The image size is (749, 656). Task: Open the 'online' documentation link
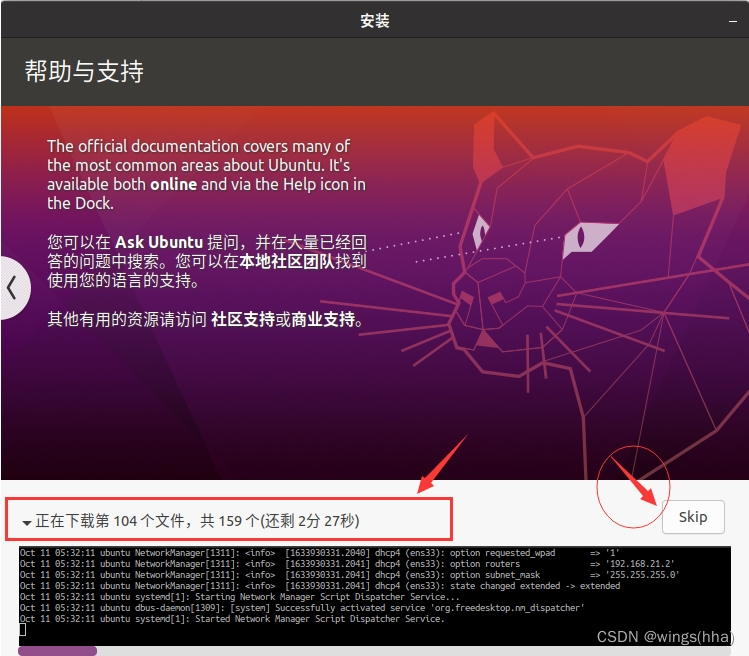click(x=173, y=184)
